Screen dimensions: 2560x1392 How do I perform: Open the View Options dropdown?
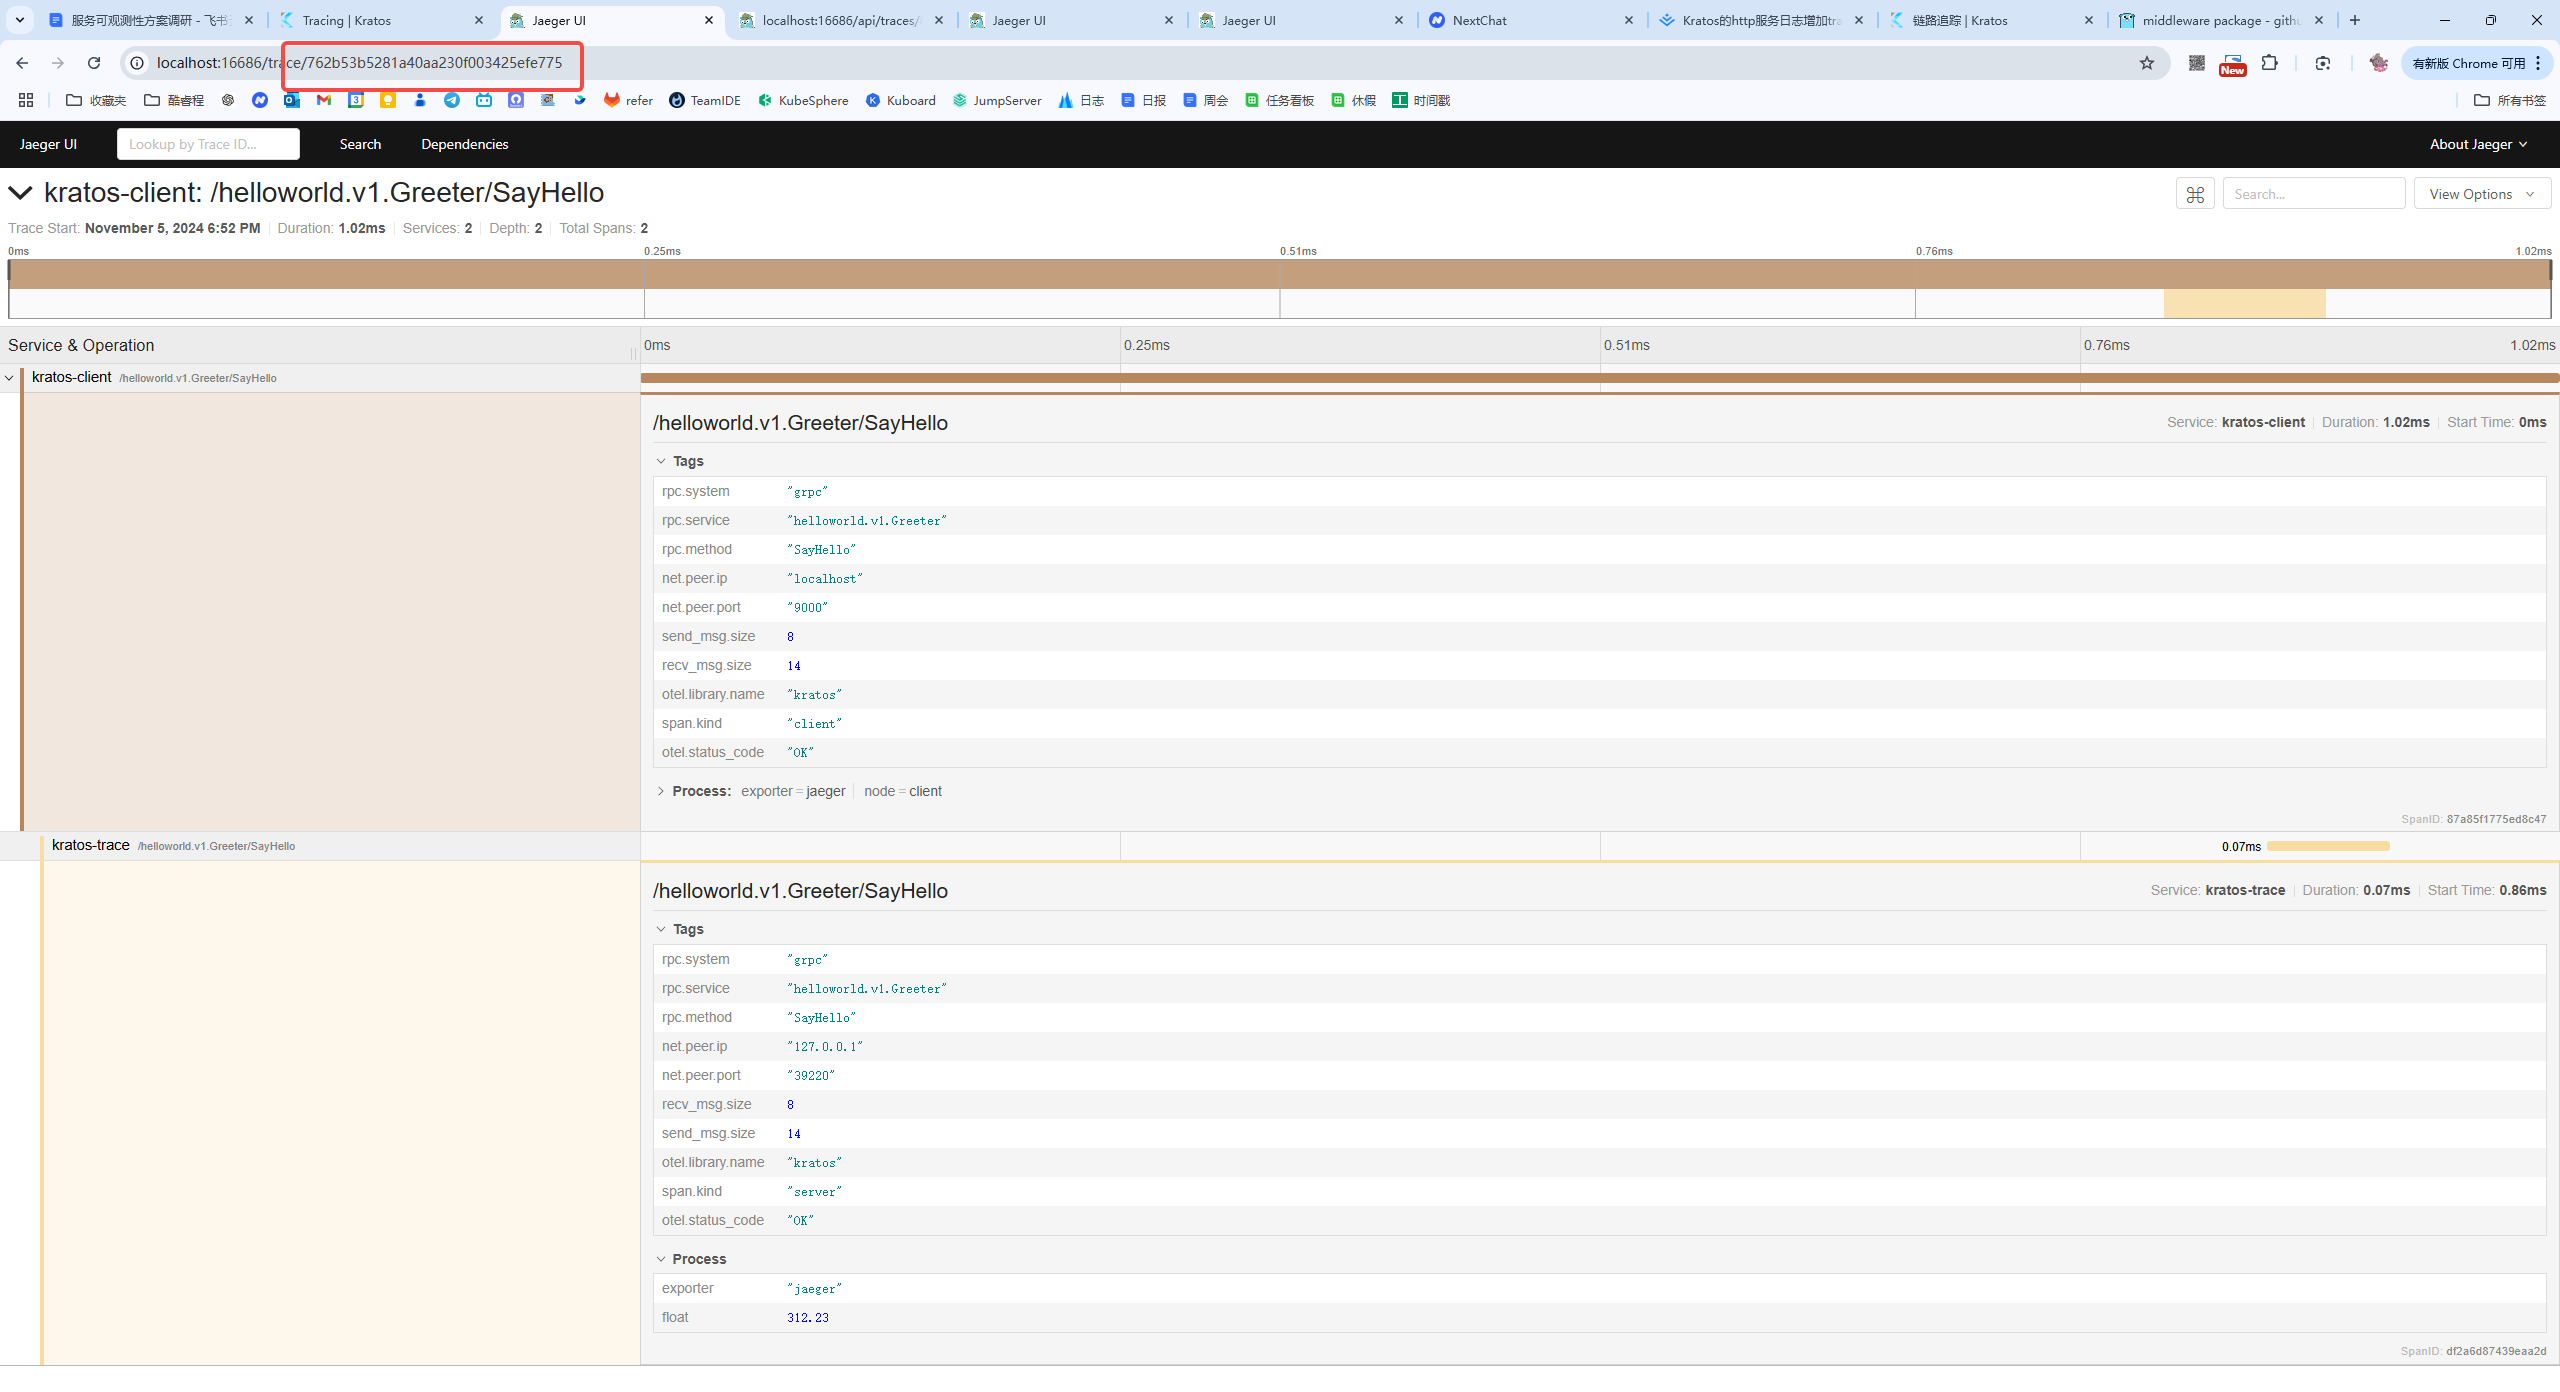(2482, 194)
